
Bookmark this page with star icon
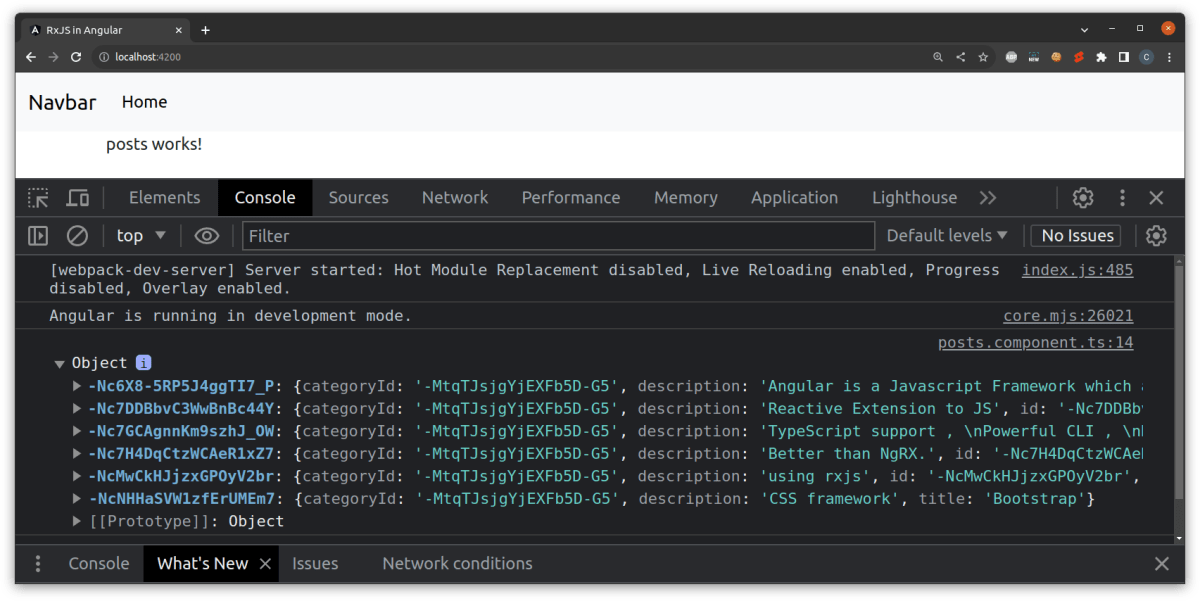click(983, 57)
